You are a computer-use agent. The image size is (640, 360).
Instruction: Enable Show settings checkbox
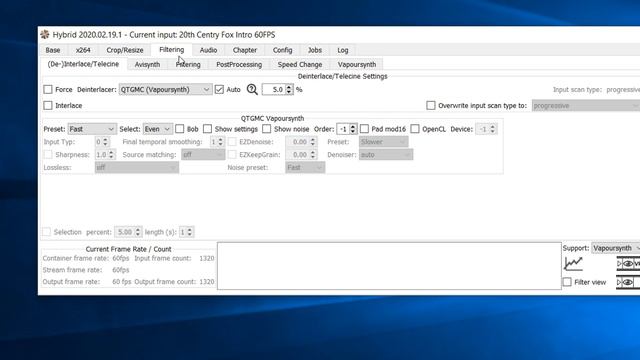(207, 129)
